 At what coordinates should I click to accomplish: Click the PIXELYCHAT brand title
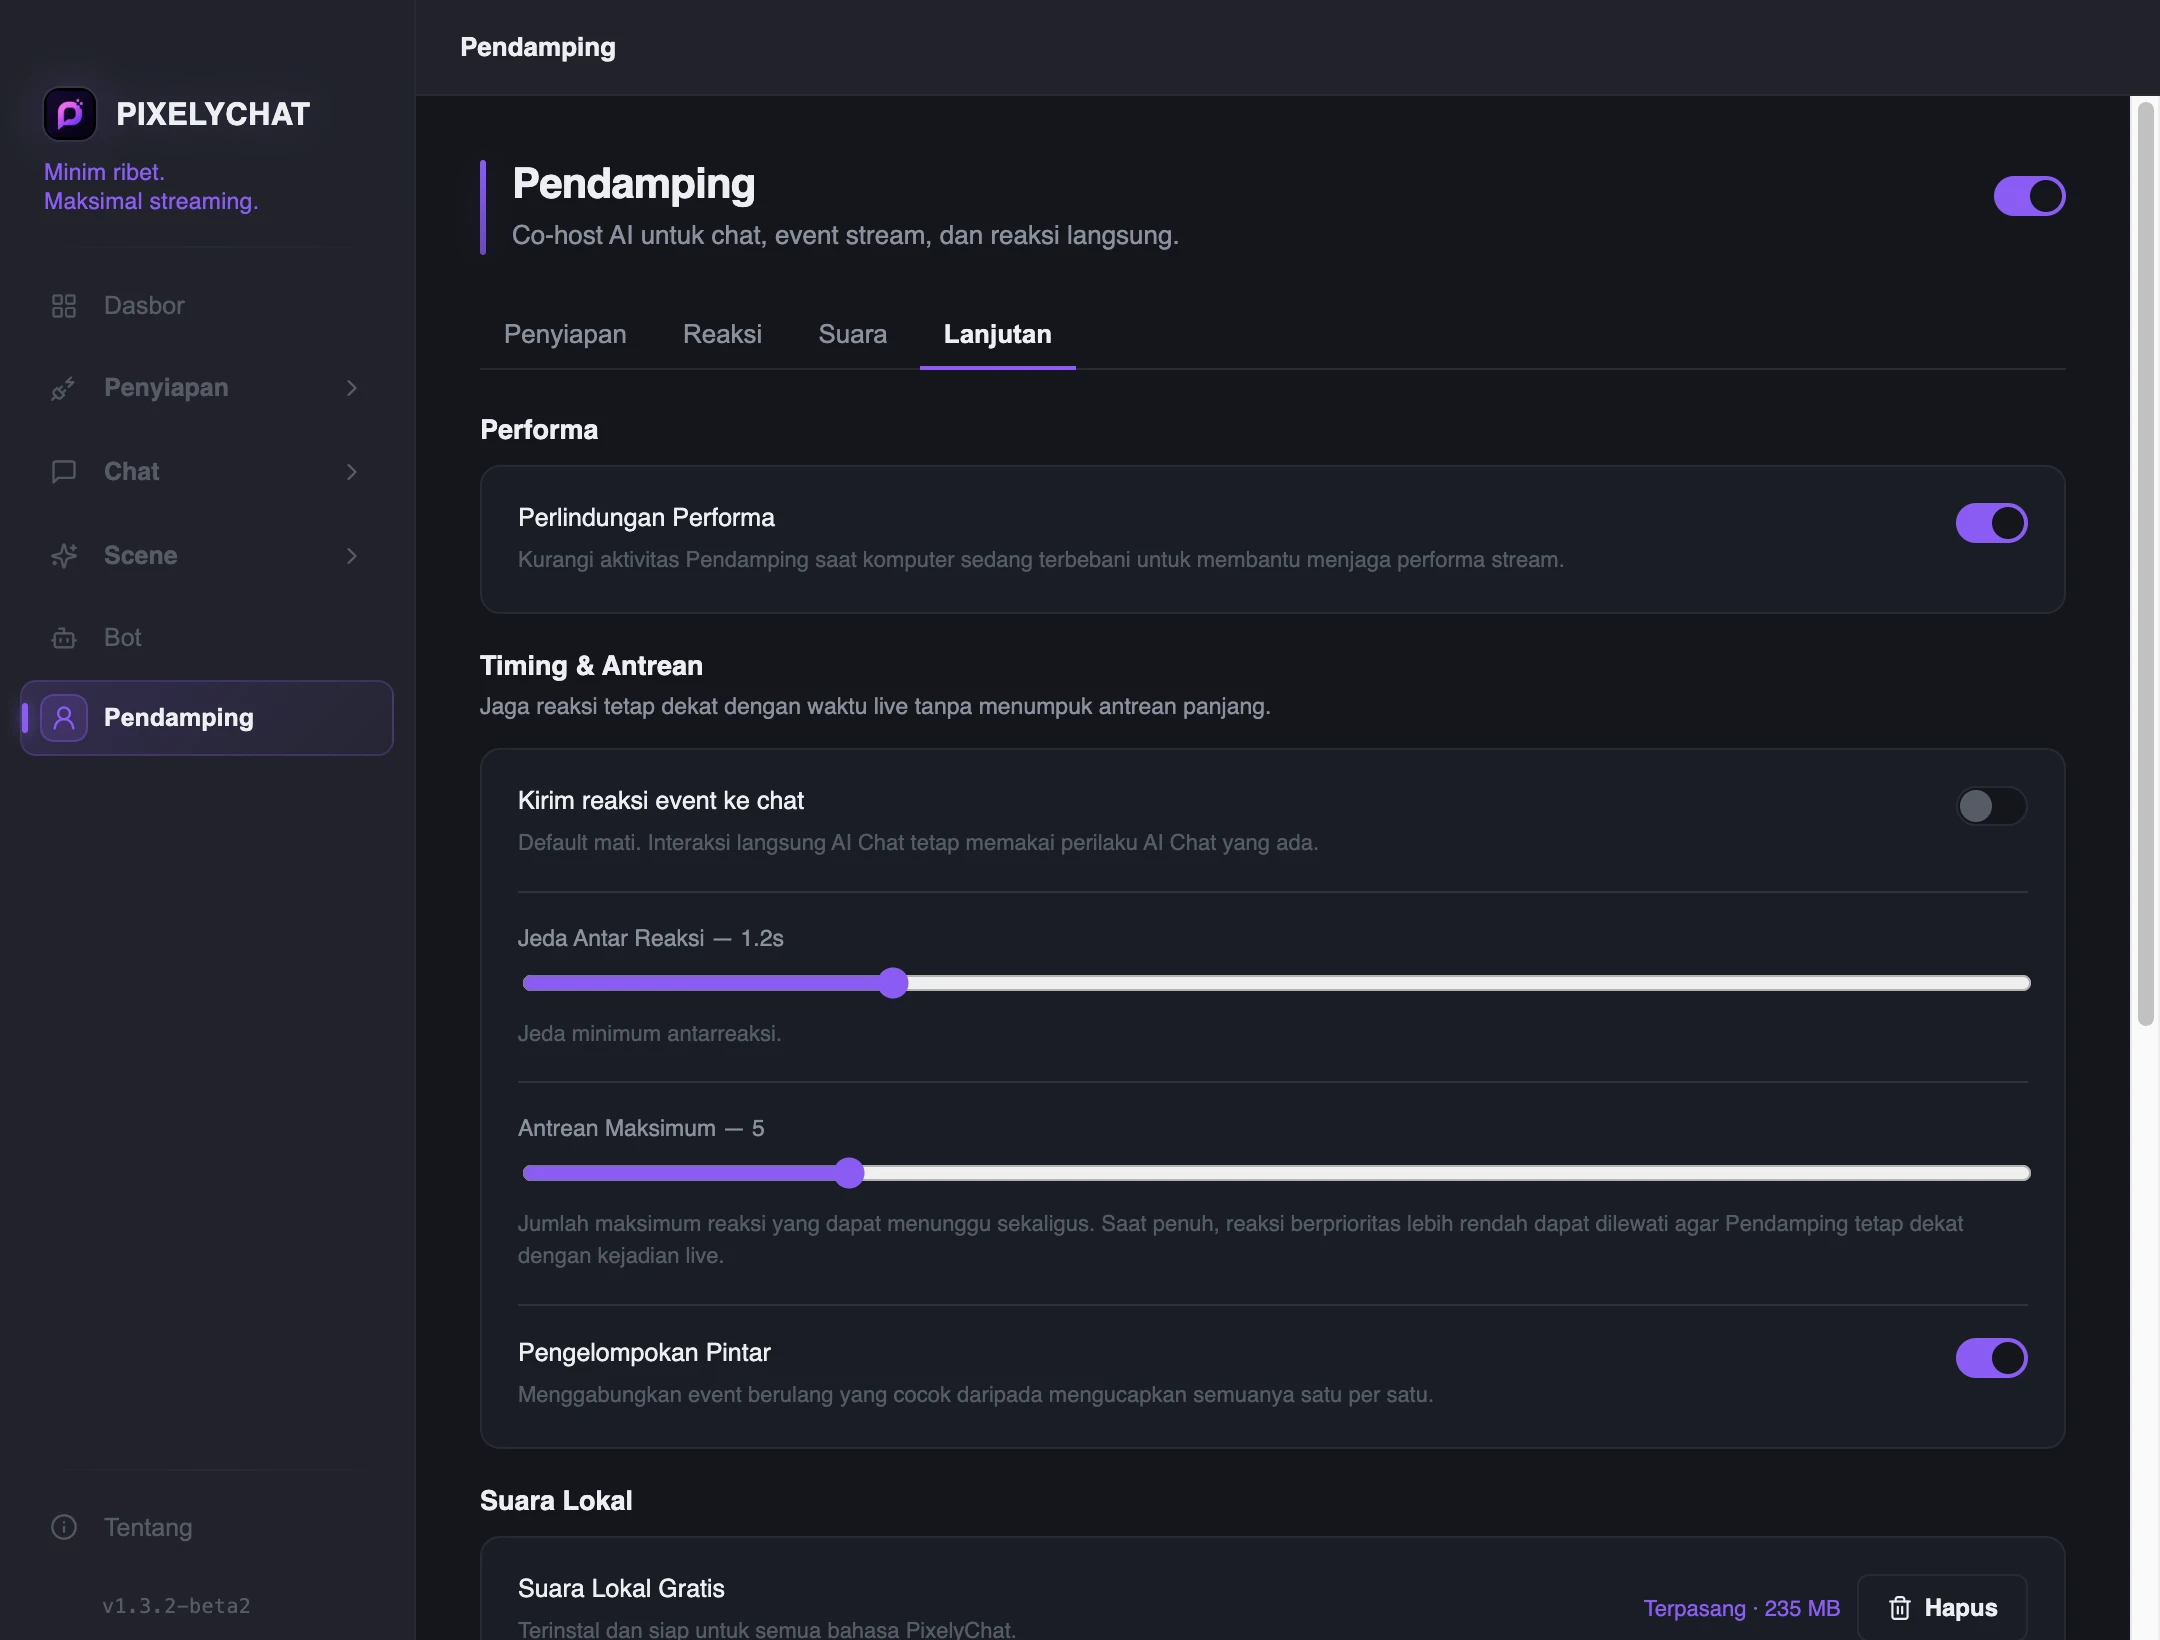213,114
